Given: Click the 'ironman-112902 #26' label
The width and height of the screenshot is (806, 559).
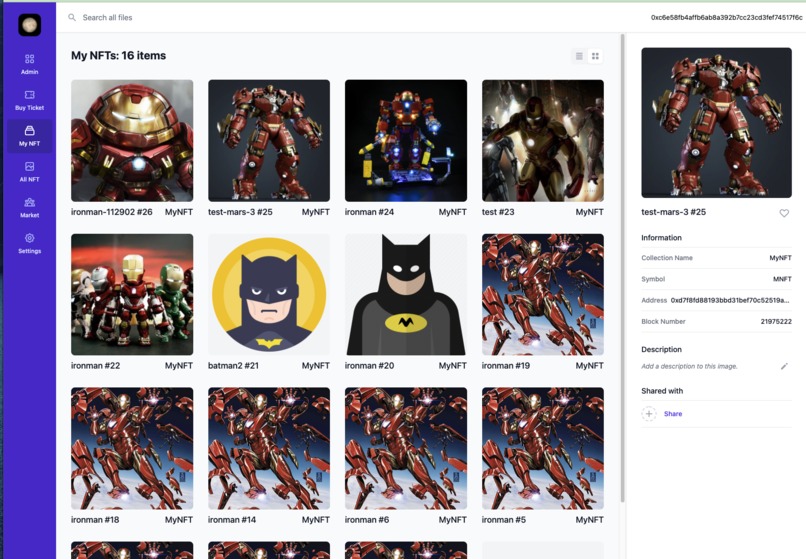Looking at the screenshot, I should pos(112,212).
